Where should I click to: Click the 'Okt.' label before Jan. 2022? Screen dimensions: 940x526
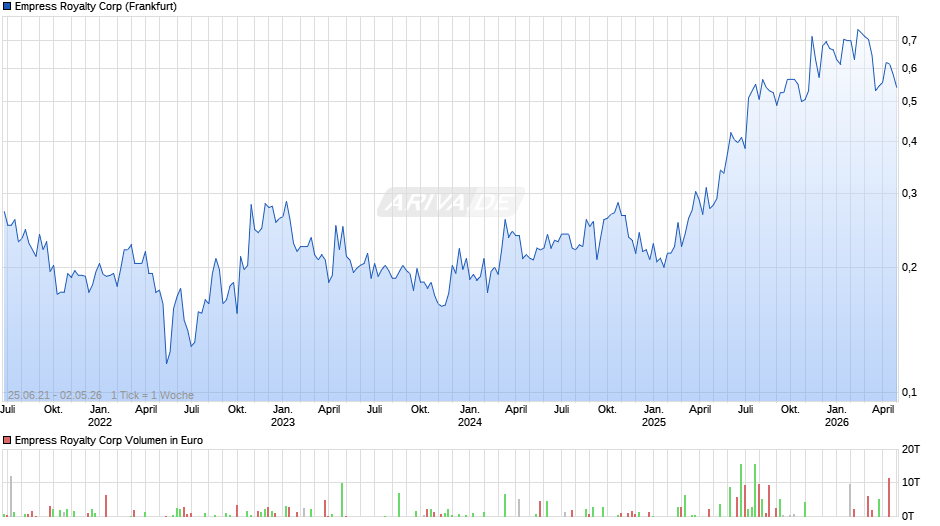[53, 410]
